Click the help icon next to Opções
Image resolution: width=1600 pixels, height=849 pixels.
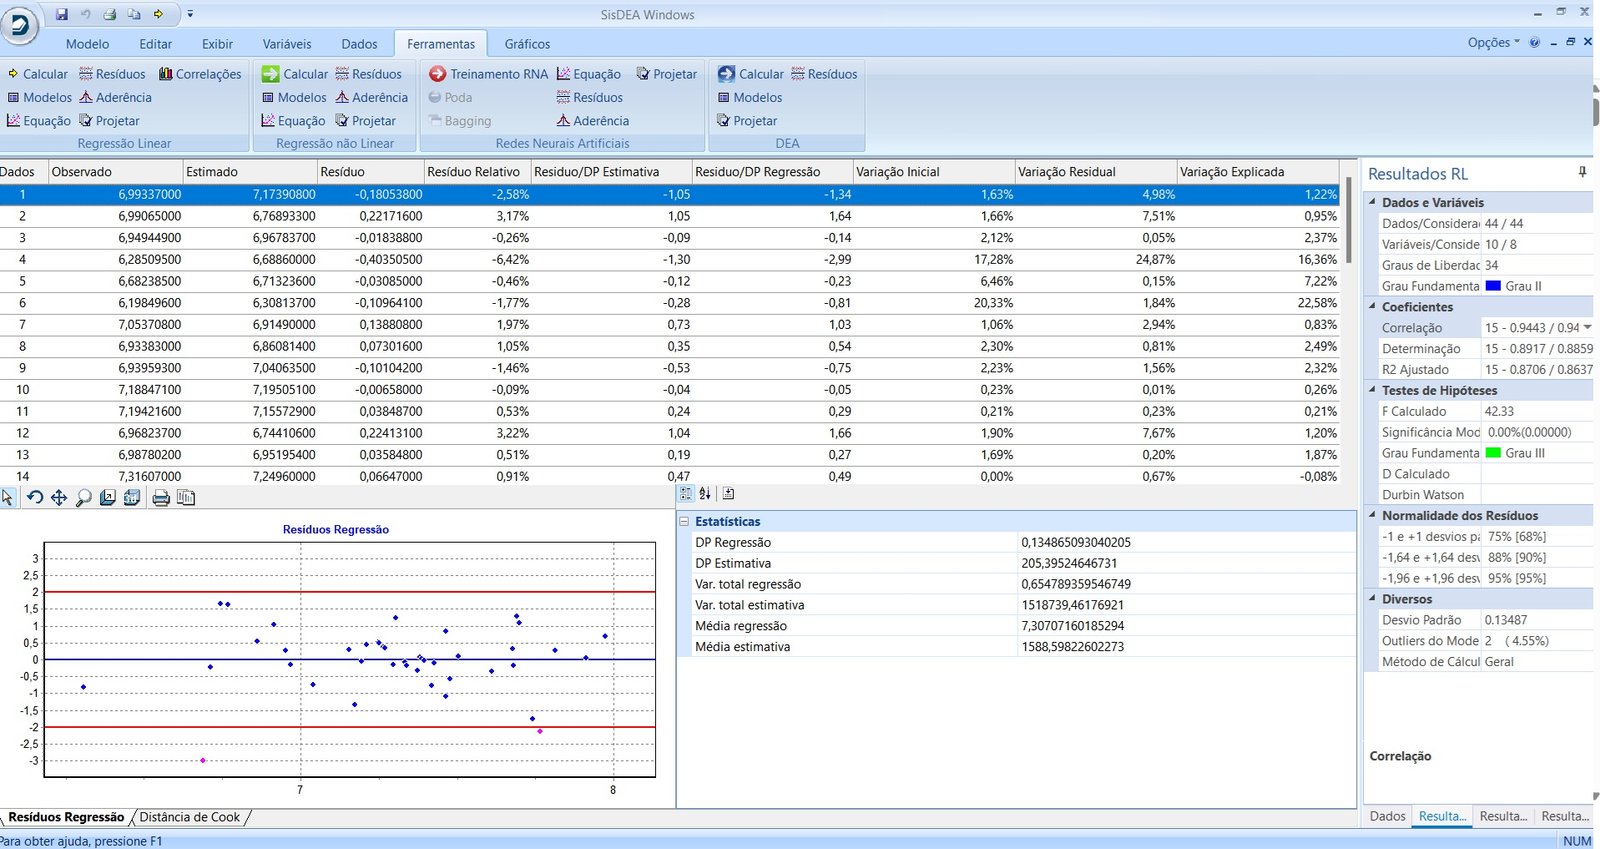coord(1534,42)
